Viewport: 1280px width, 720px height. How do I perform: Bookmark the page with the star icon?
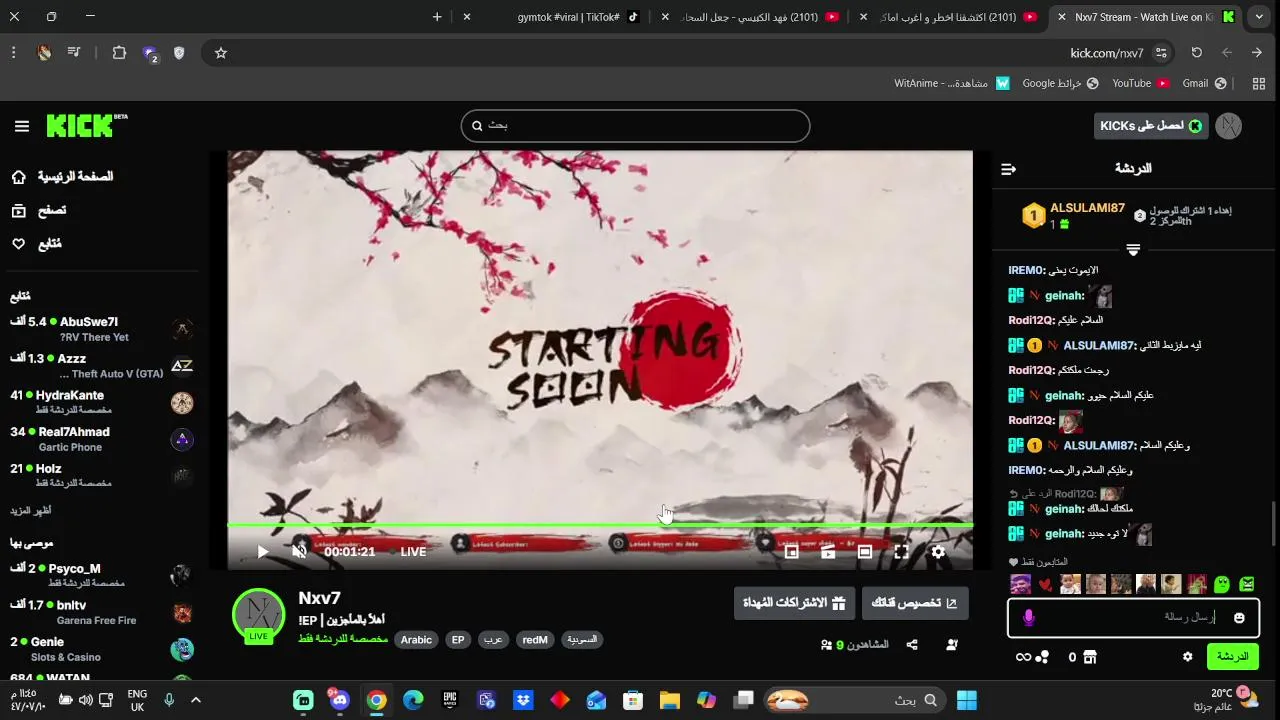point(221,53)
